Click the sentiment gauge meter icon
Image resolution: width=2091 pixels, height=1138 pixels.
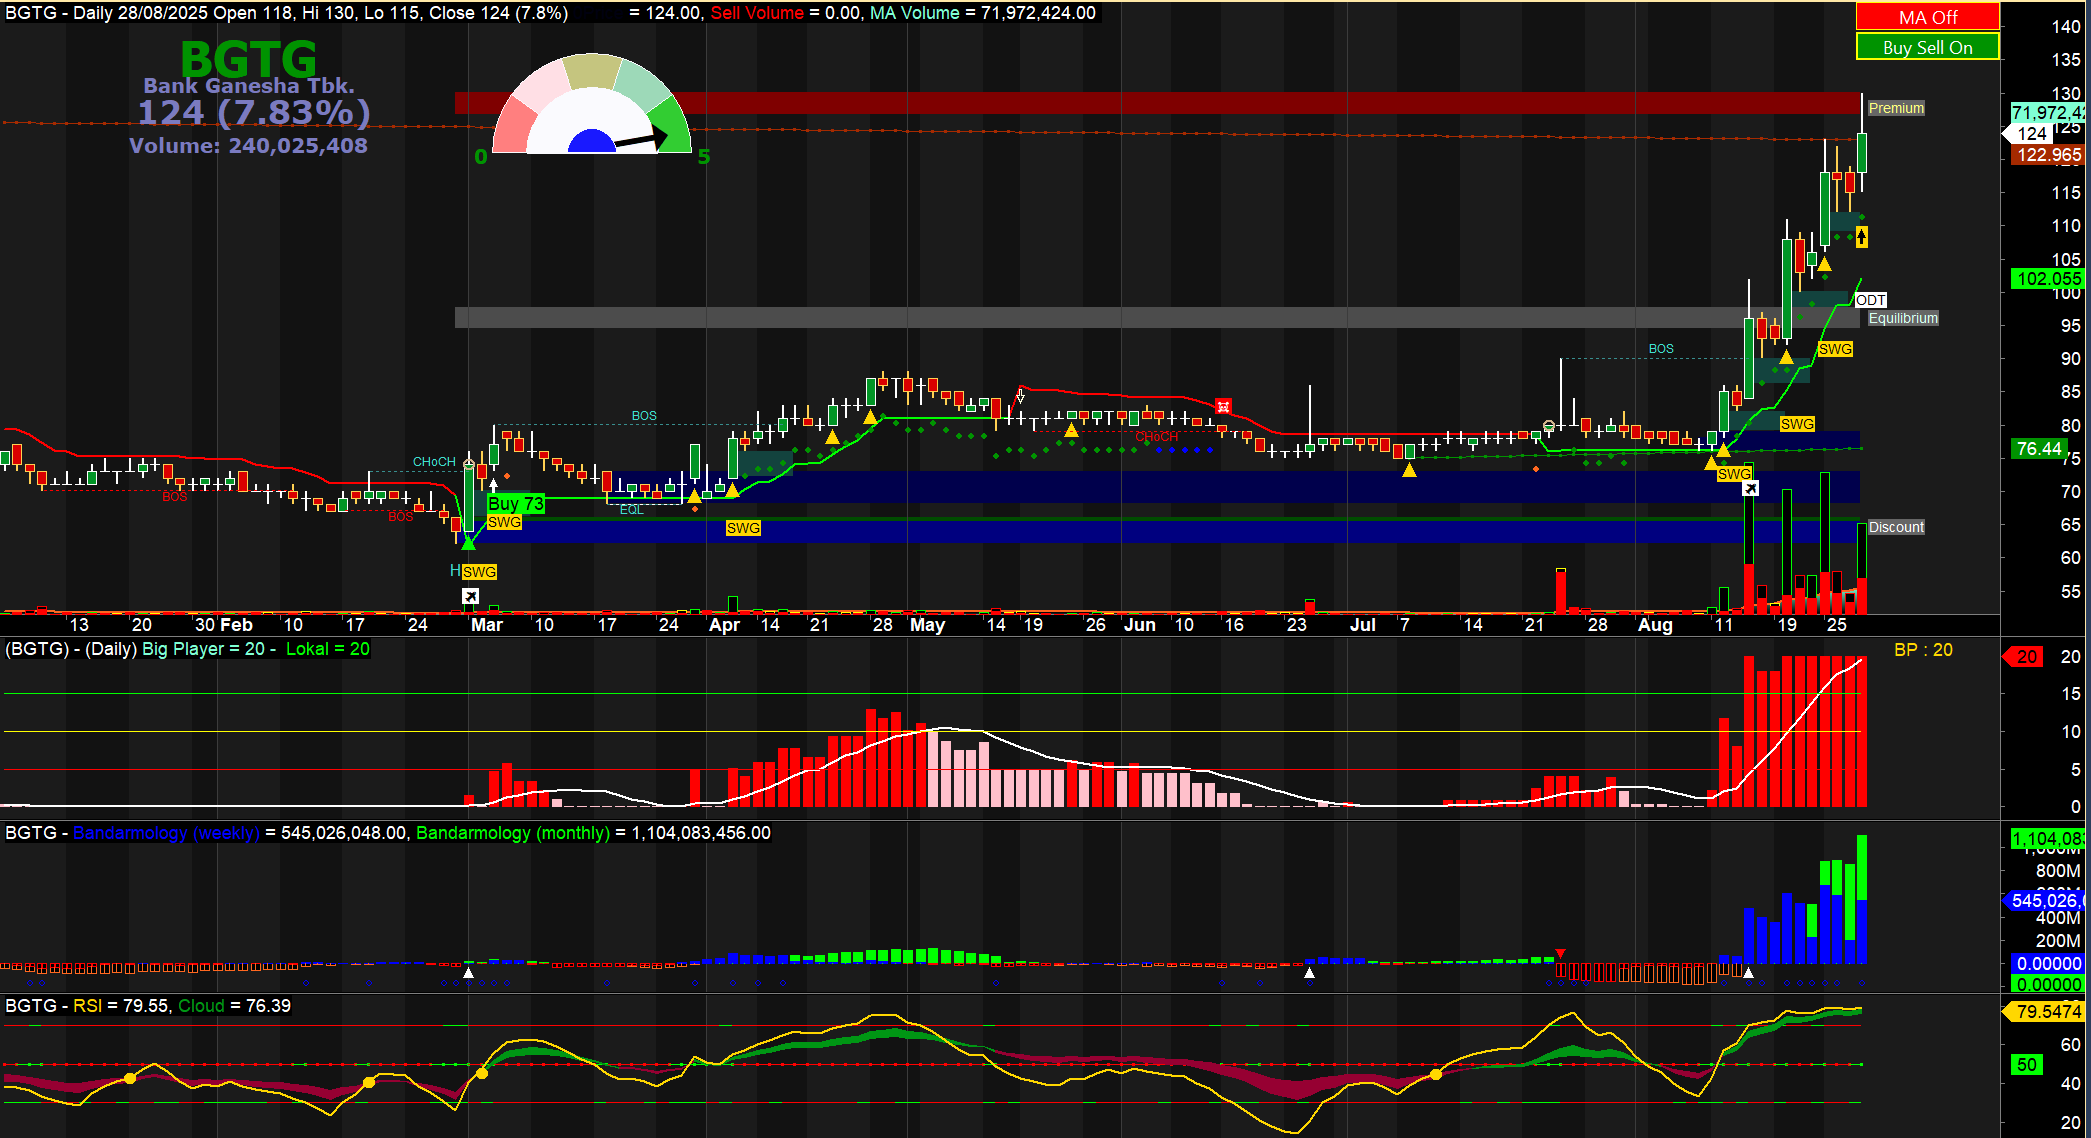(592, 104)
